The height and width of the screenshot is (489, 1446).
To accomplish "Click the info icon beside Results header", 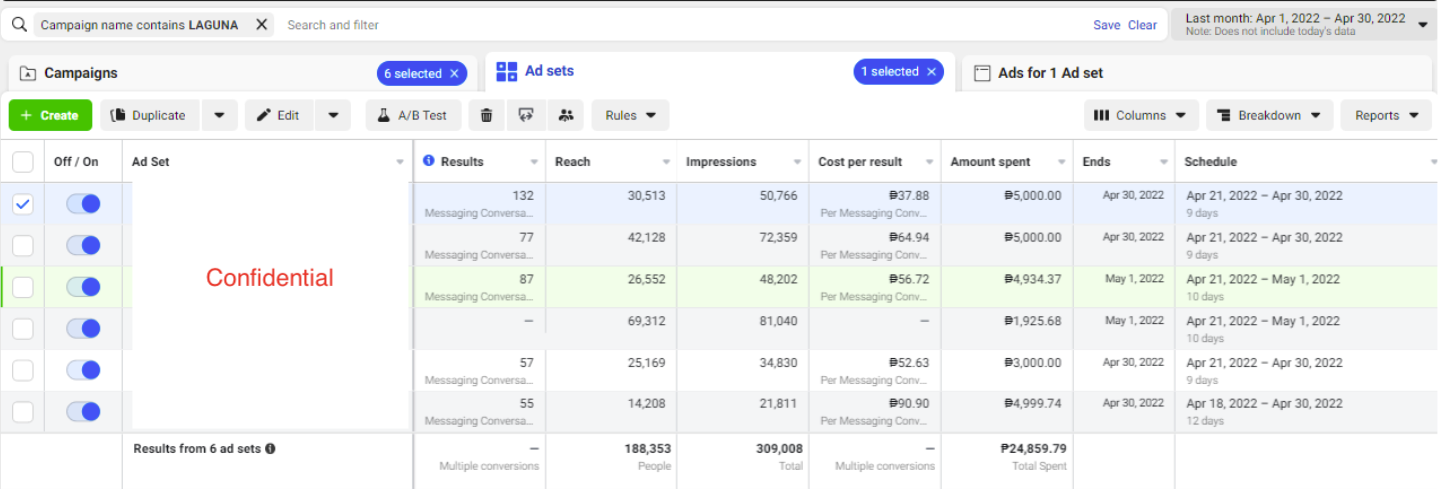I will click(x=429, y=161).
